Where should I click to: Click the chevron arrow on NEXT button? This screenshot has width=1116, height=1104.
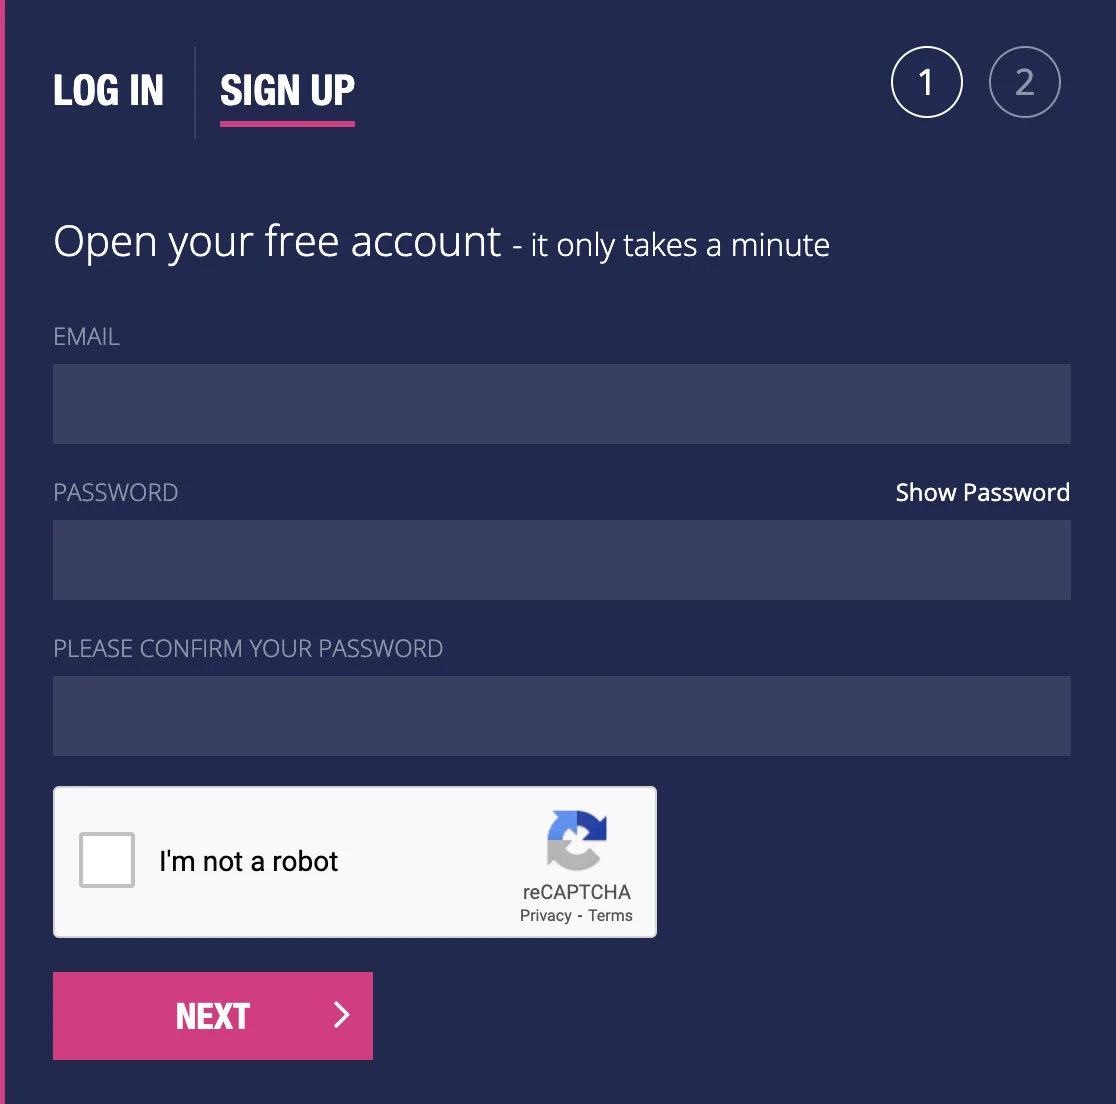click(x=342, y=1015)
